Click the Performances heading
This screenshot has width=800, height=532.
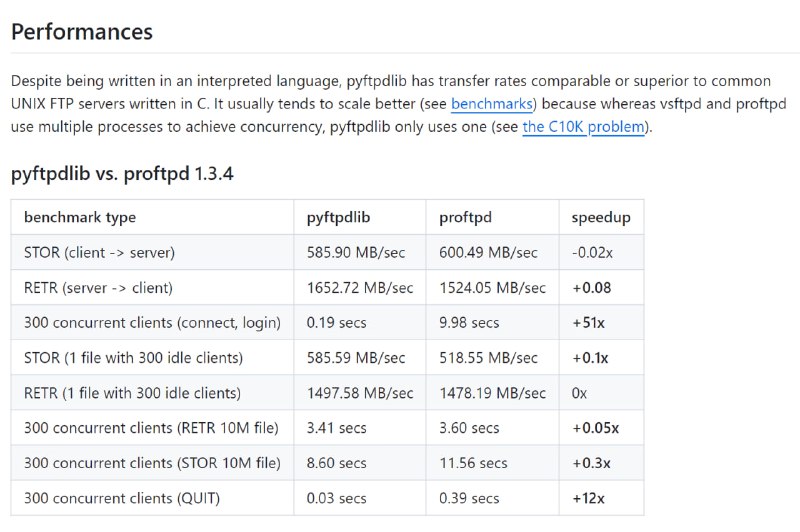[82, 32]
